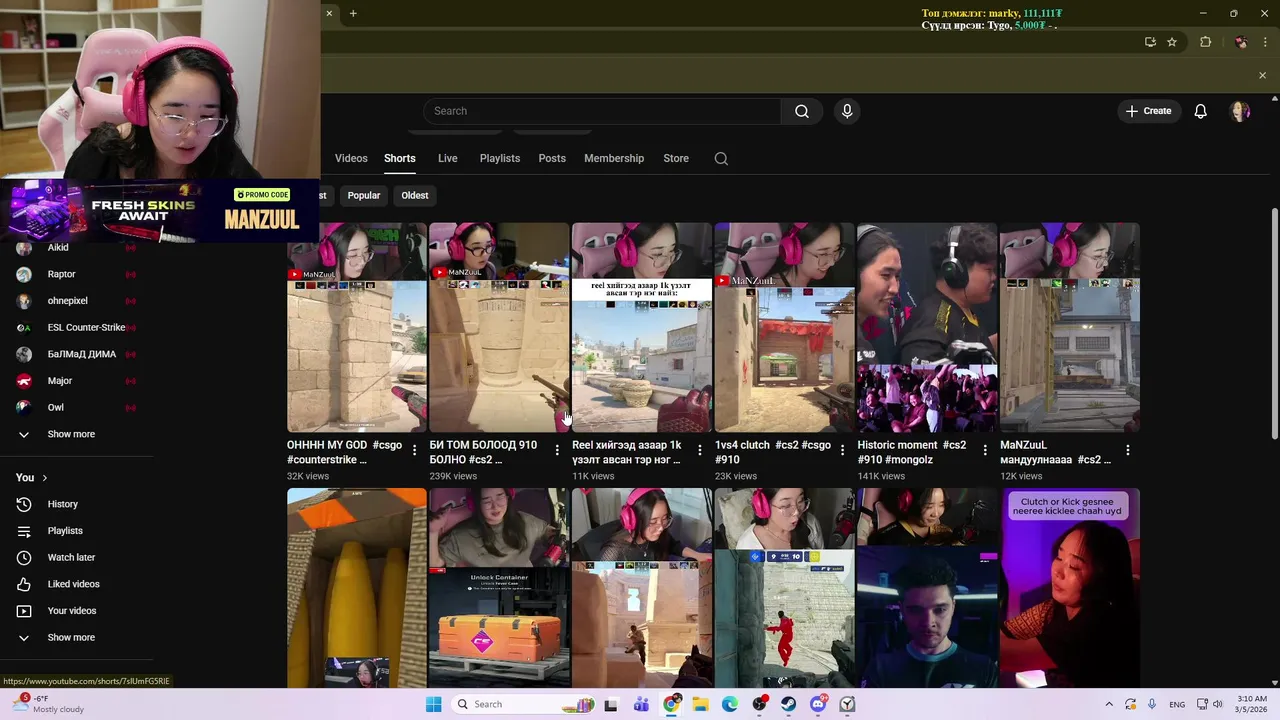This screenshot has height=720, width=1280.
Task: Click the Windows taskbar search box
Action: pyautogui.click(x=523, y=704)
